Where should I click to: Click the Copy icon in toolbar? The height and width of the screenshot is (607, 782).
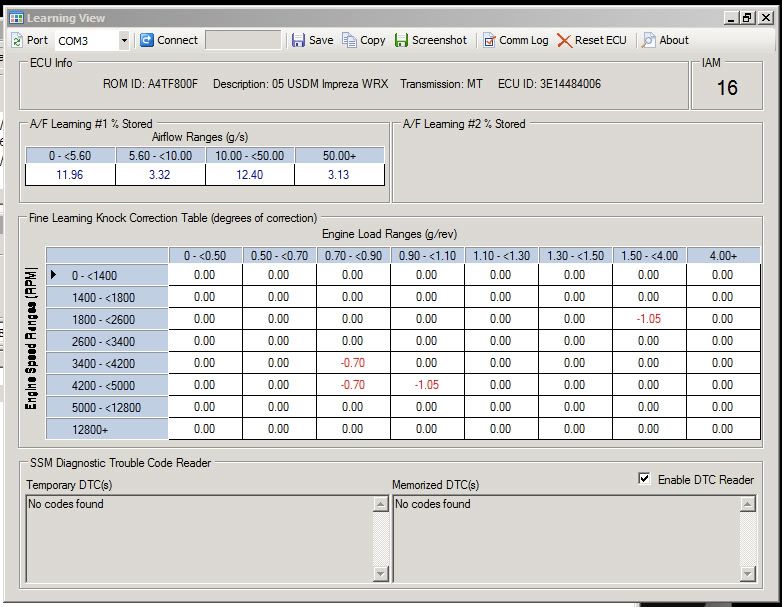tap(349, 40)
